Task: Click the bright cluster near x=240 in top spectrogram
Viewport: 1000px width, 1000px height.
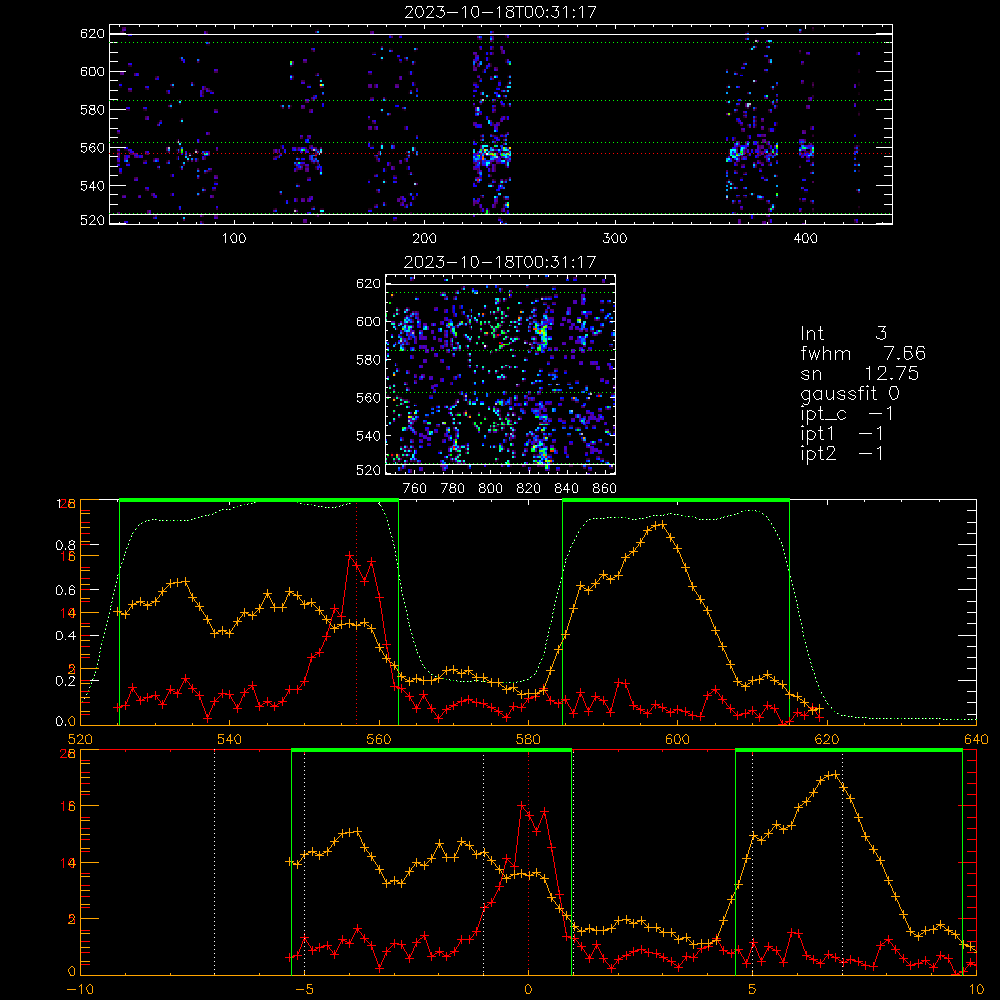Action: (x=492, y=154)
